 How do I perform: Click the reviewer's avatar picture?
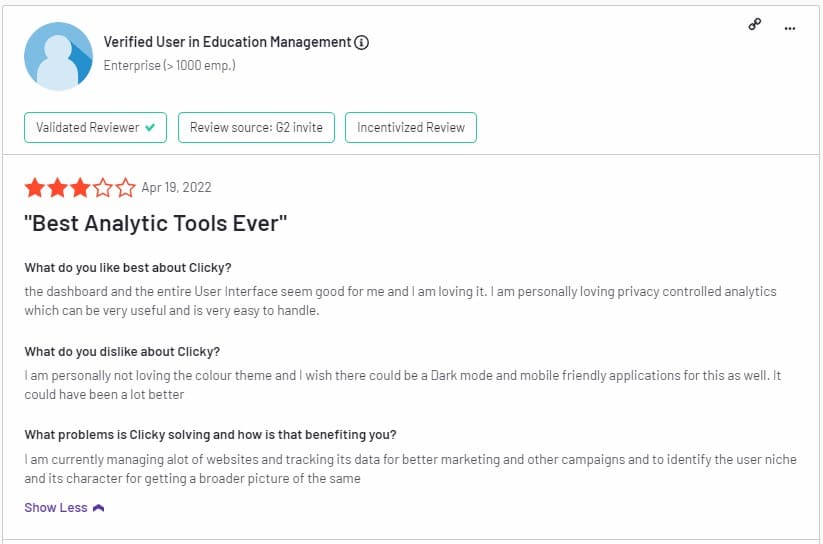58,56
